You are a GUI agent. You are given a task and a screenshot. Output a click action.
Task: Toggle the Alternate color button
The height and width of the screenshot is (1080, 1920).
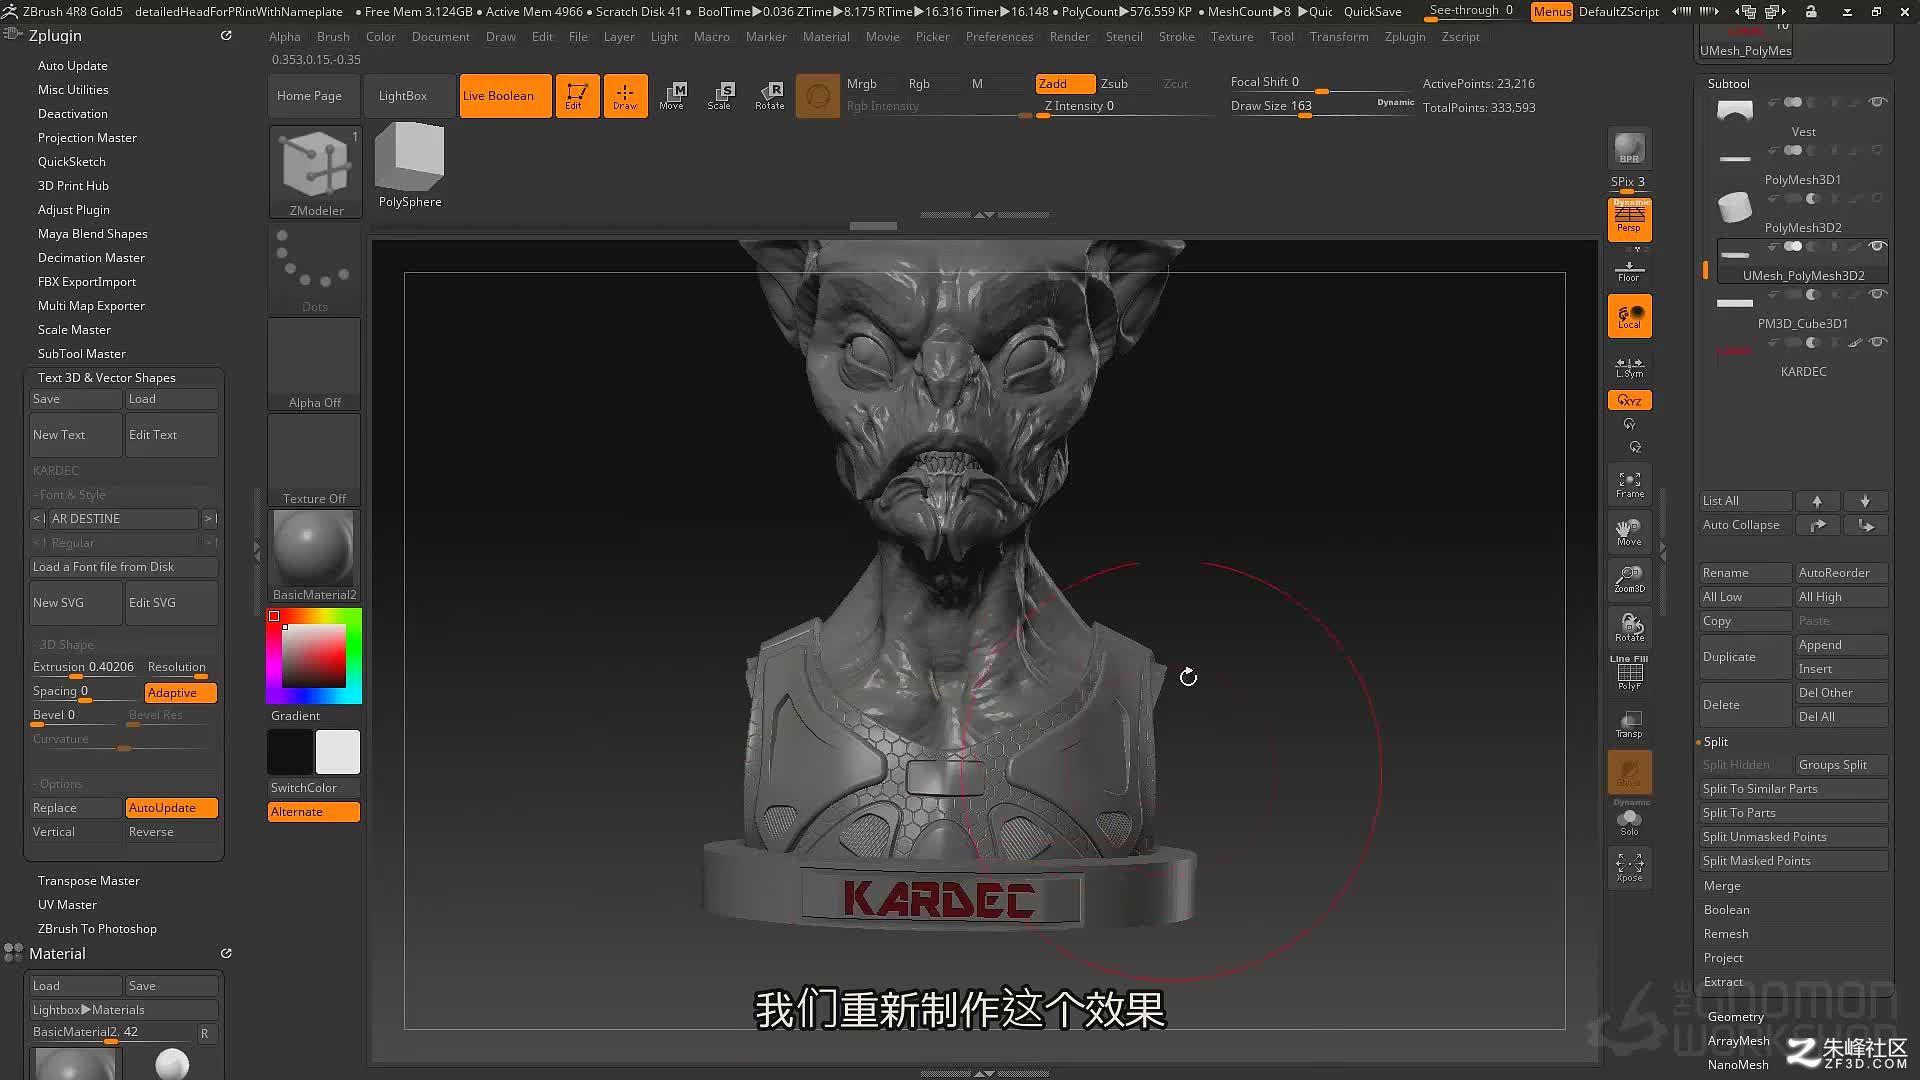[314, 812]
